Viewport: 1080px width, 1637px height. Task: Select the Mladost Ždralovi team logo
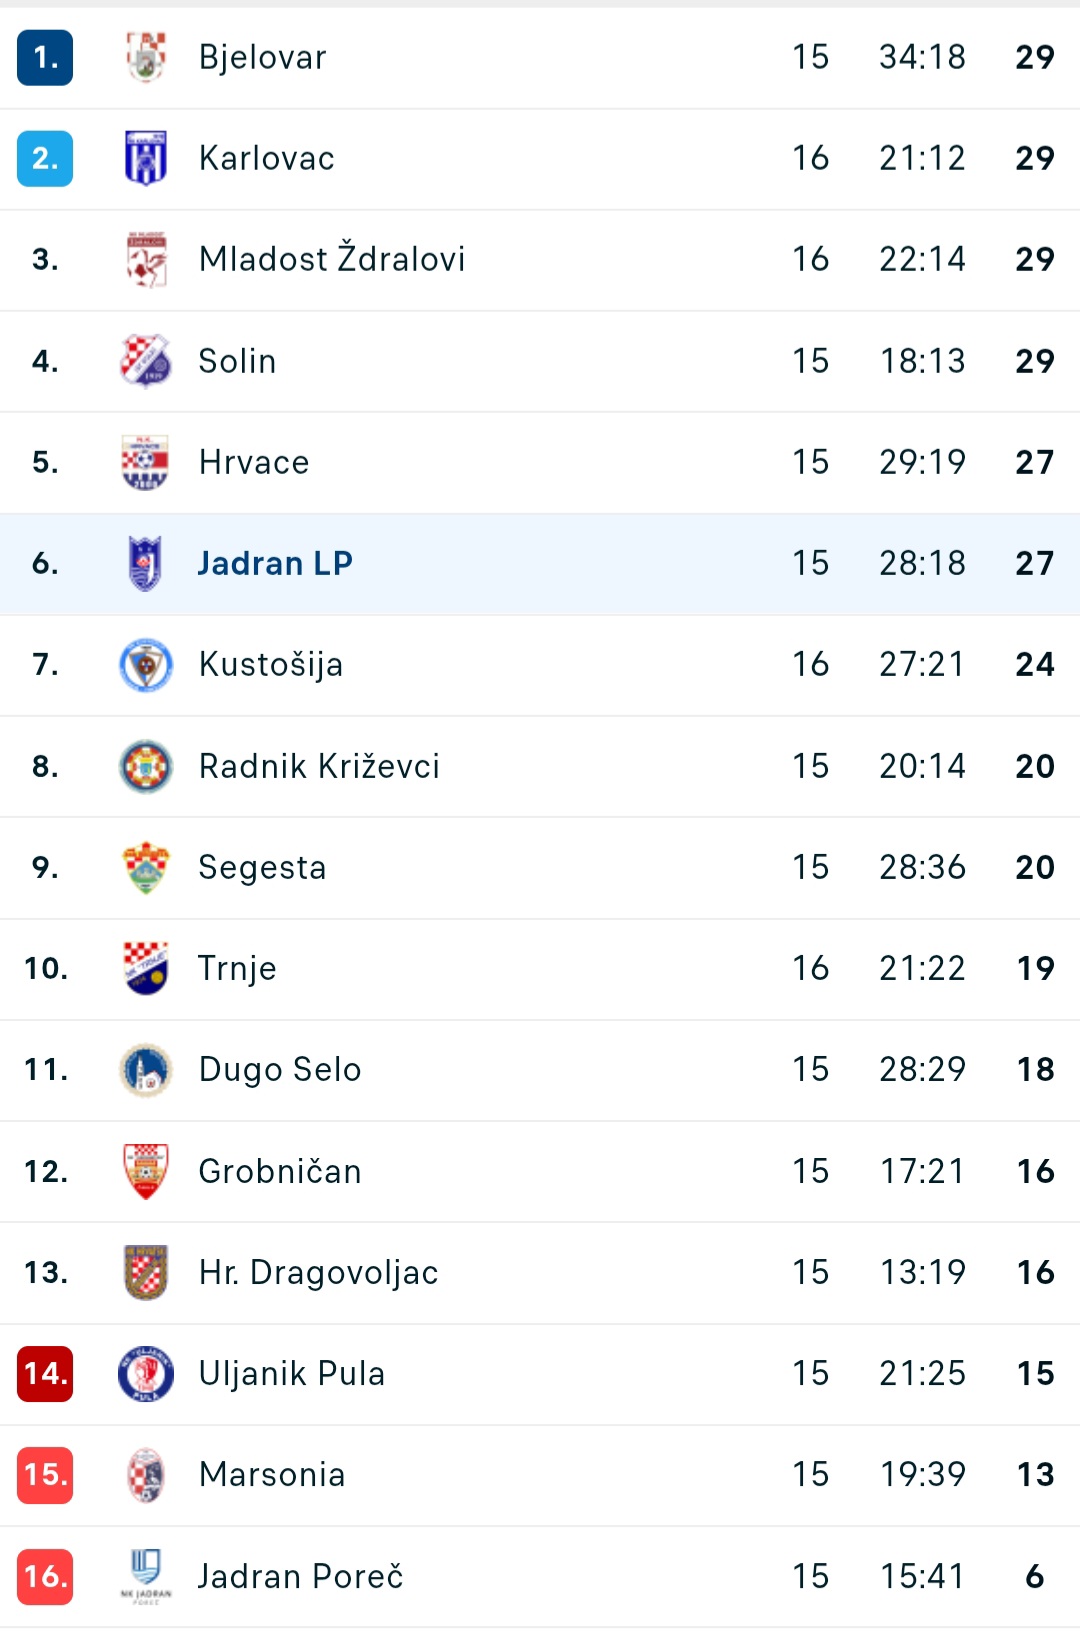tap(146, 260)
